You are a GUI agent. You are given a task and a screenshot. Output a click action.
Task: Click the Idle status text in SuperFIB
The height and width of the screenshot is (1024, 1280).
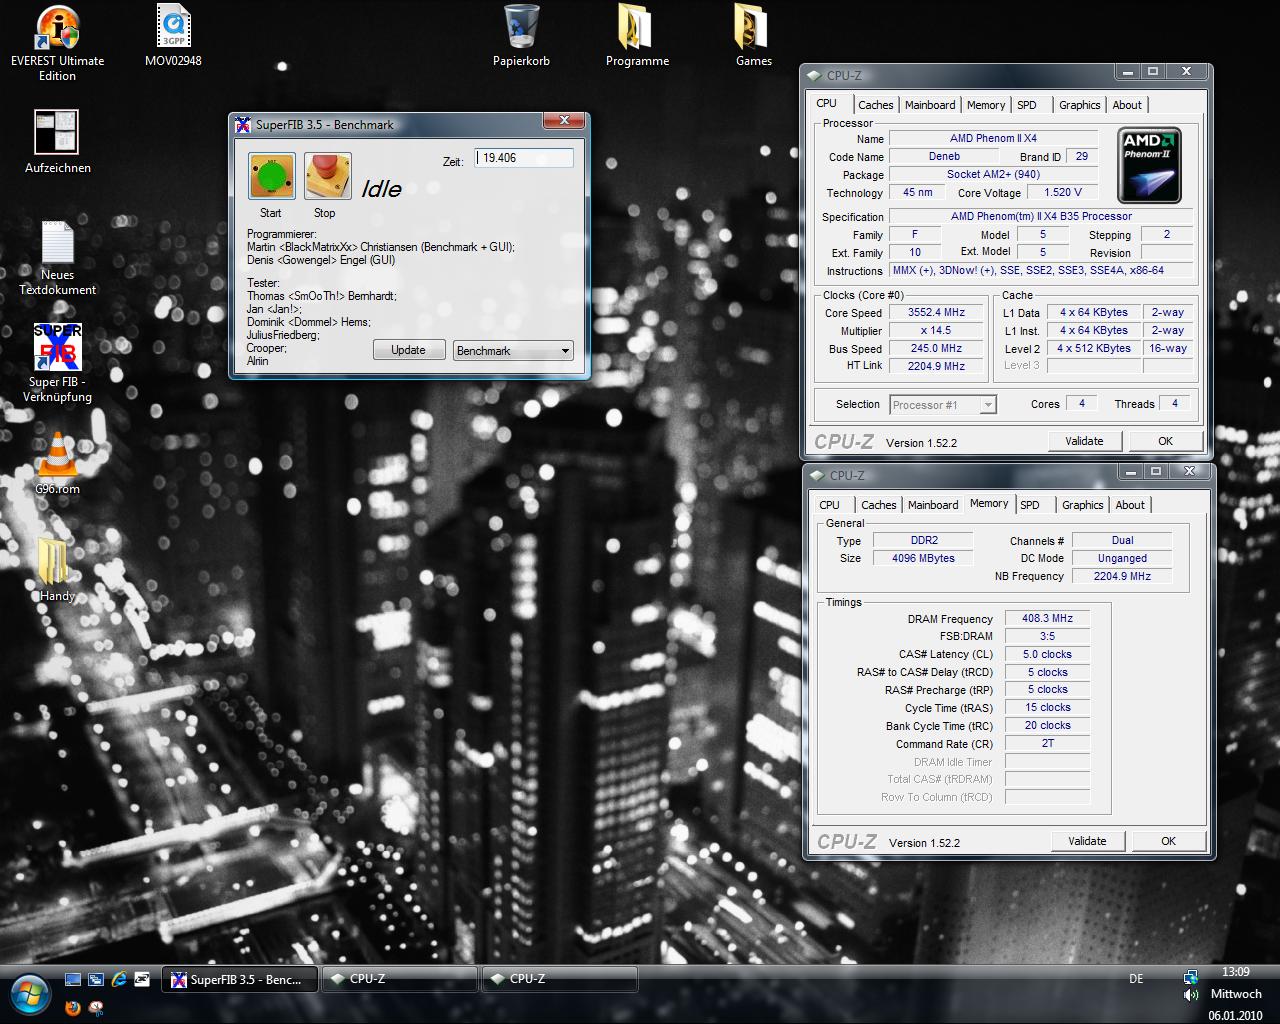(x=381, y=189)
